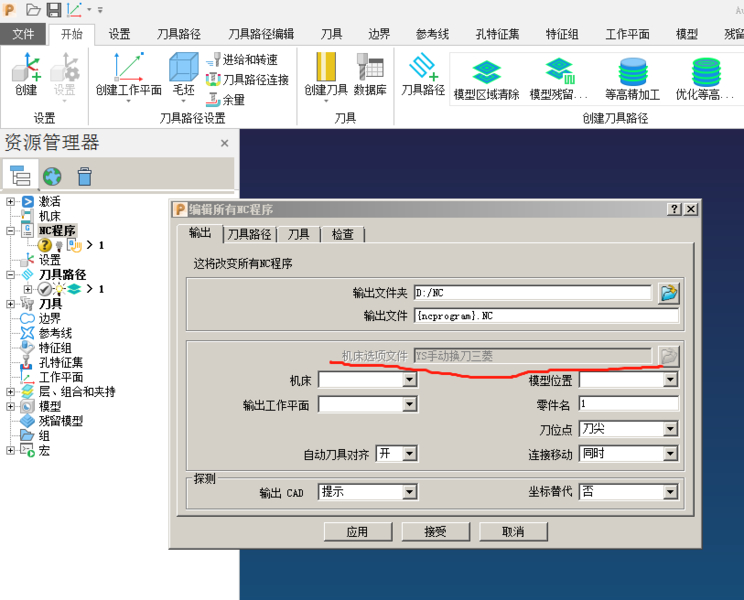Open the globe browser tab in explorer
Viewport: 744px width, 600px height.
click(x=52, y=176)
